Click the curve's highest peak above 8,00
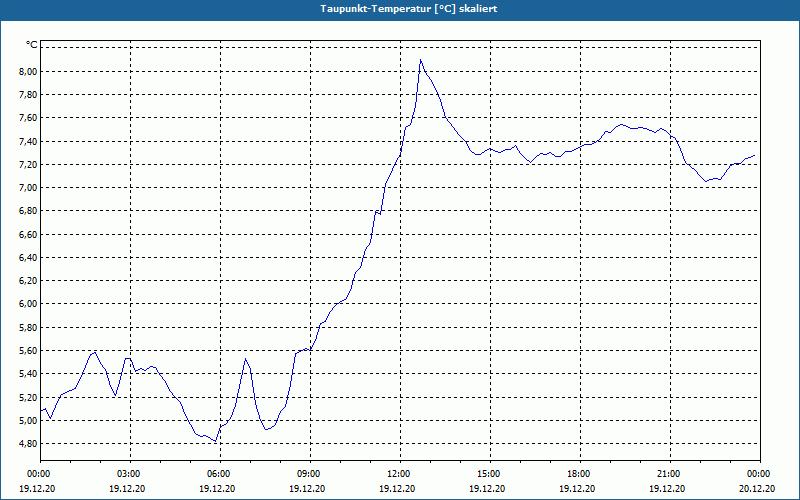The image size is (800, 500). point(420,60)
